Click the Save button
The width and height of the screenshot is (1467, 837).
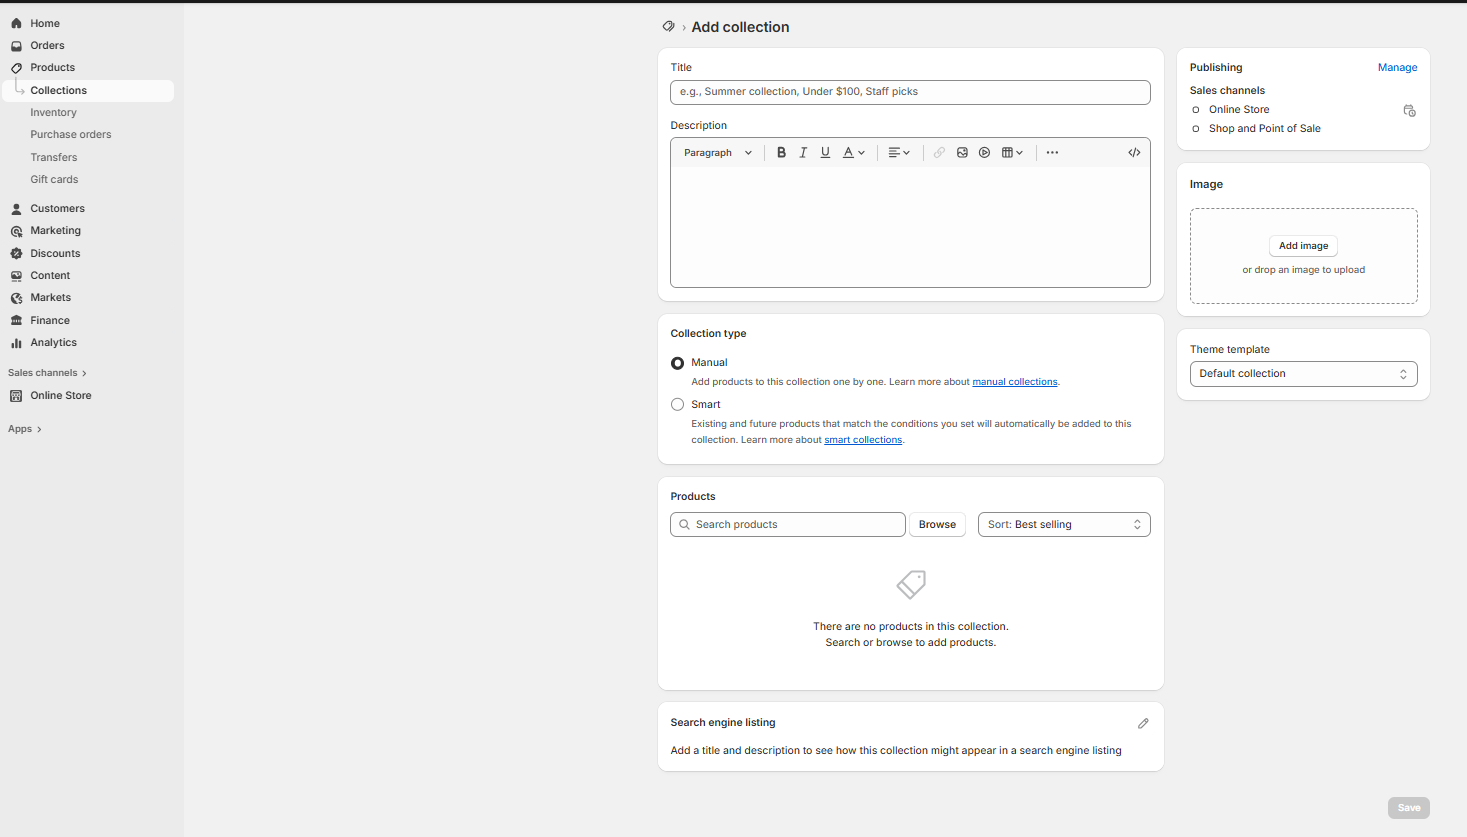1408,808
